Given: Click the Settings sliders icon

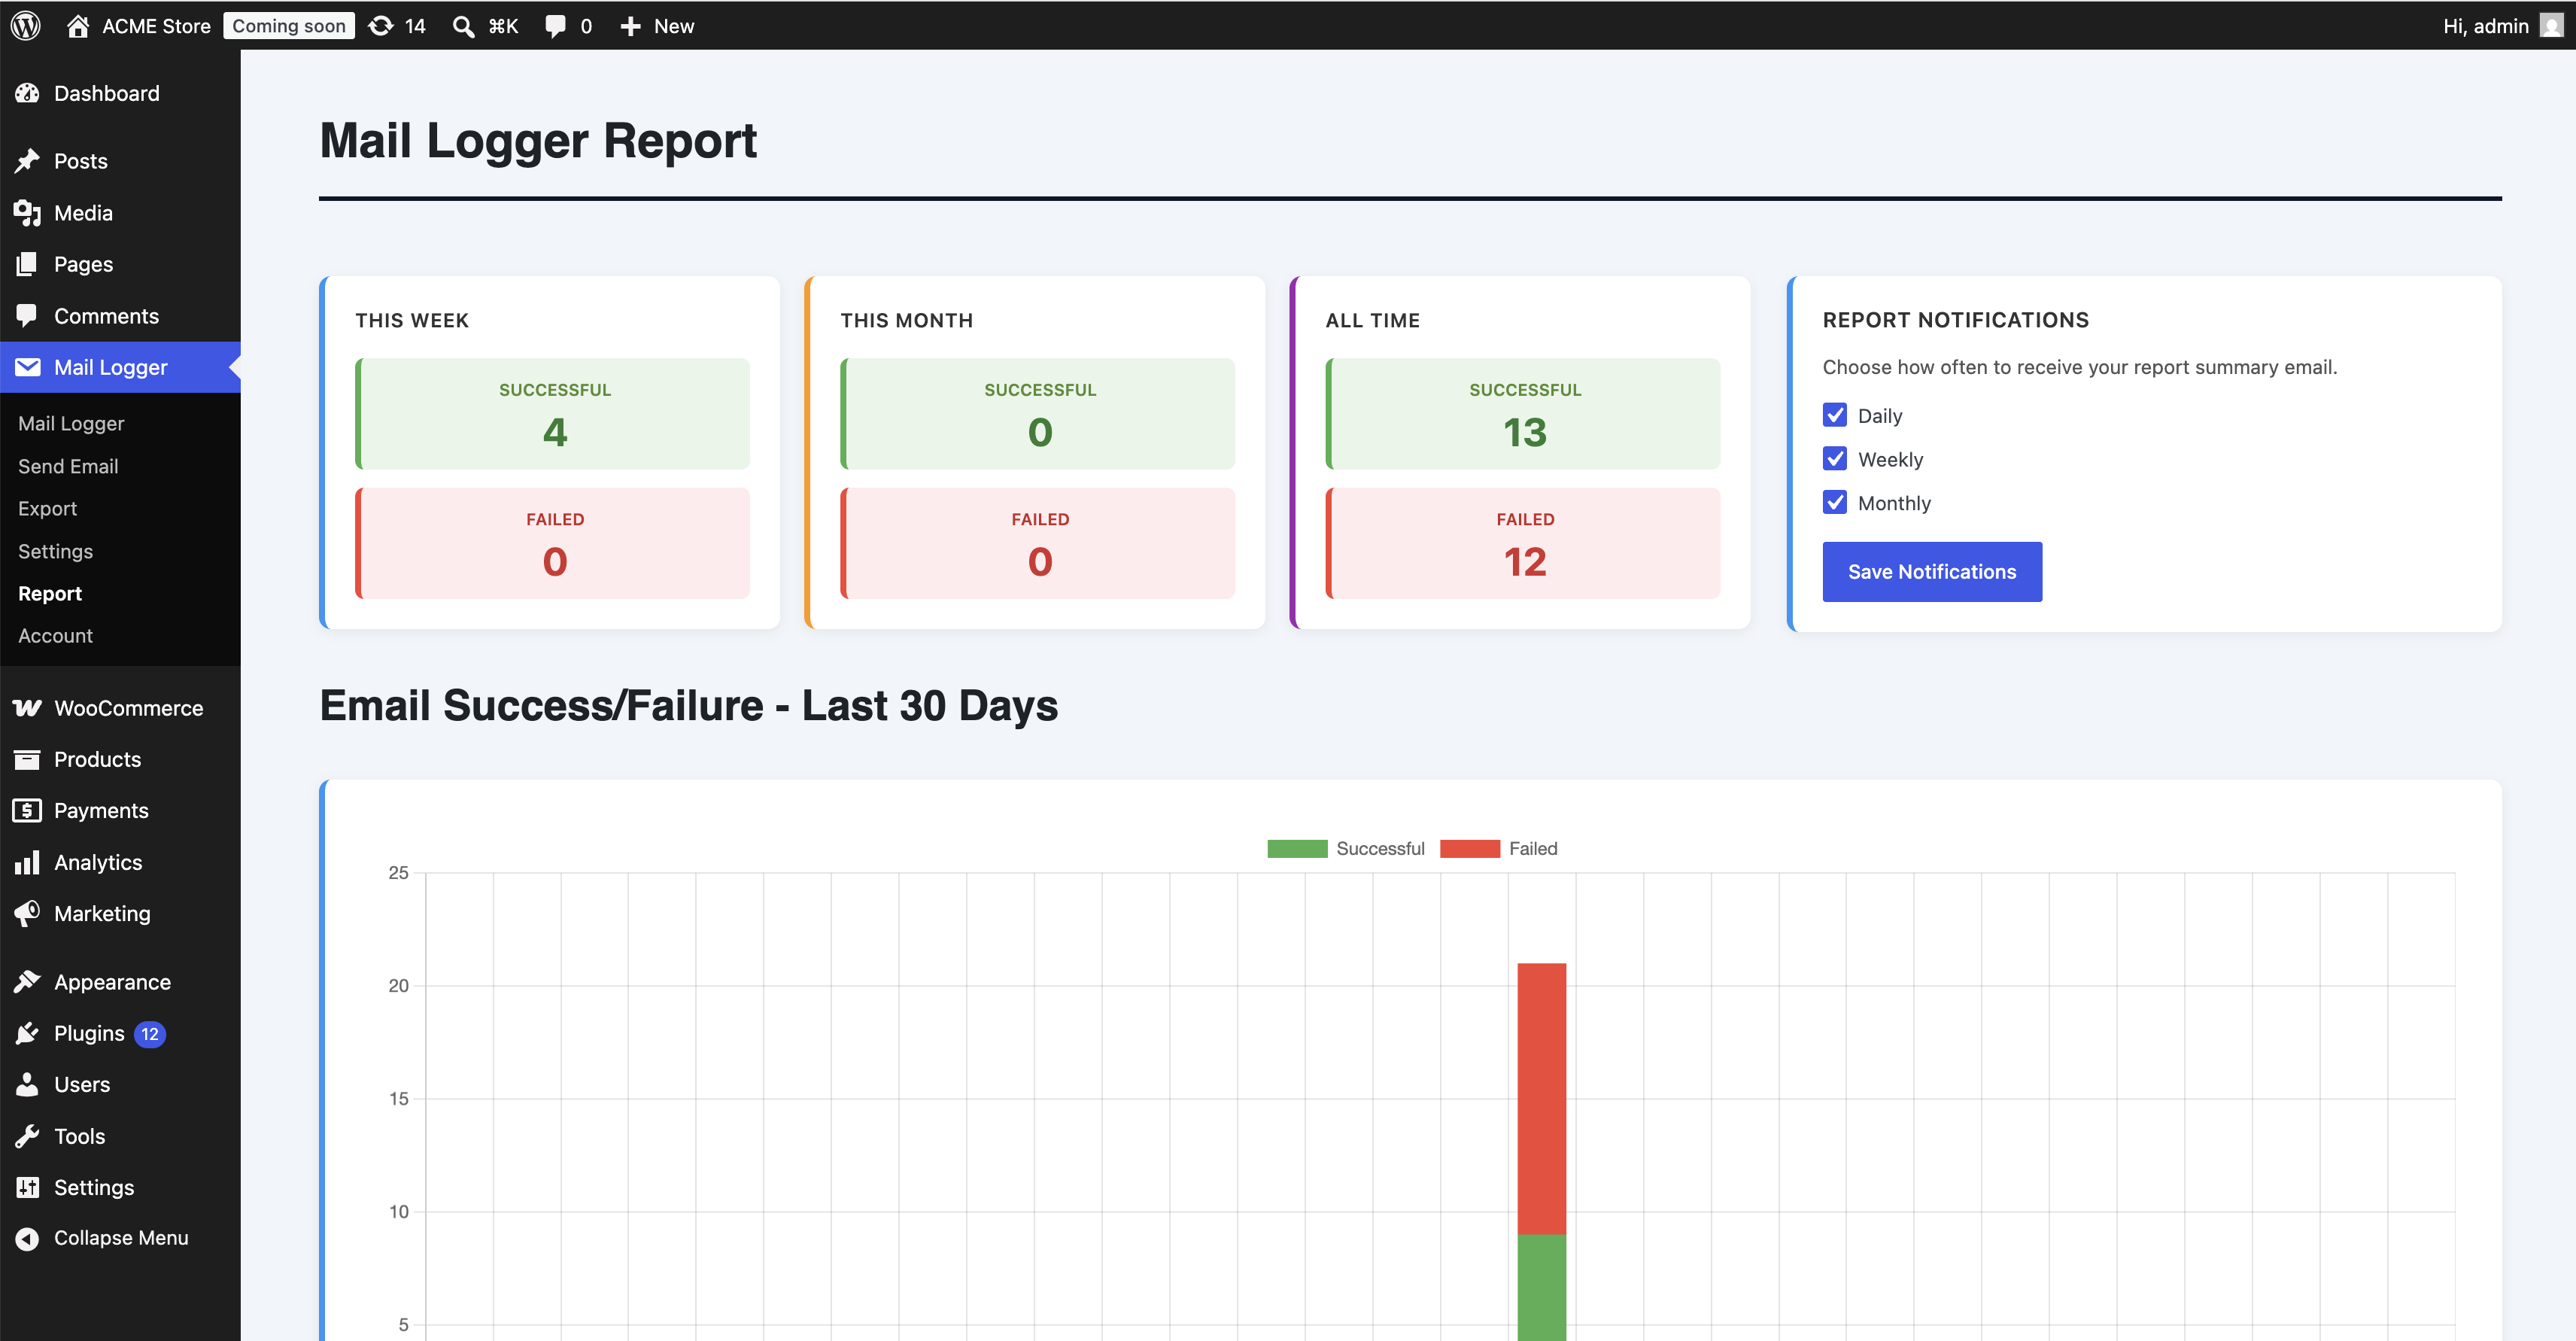Looking at the screenshot, I should pos(27,1188).
